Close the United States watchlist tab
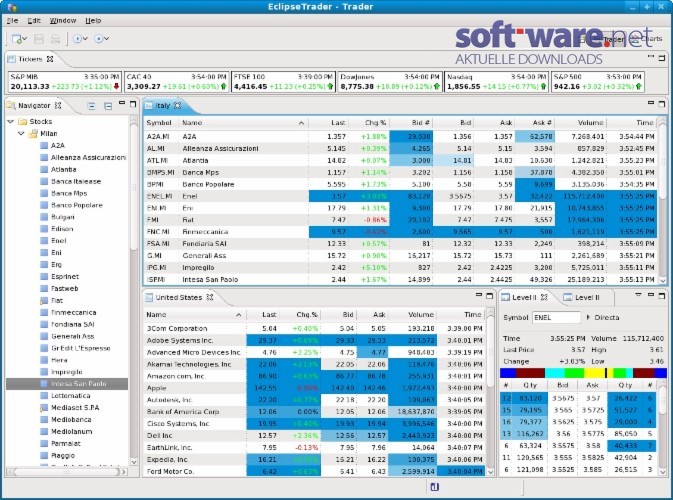 click(x=209, y=297)
